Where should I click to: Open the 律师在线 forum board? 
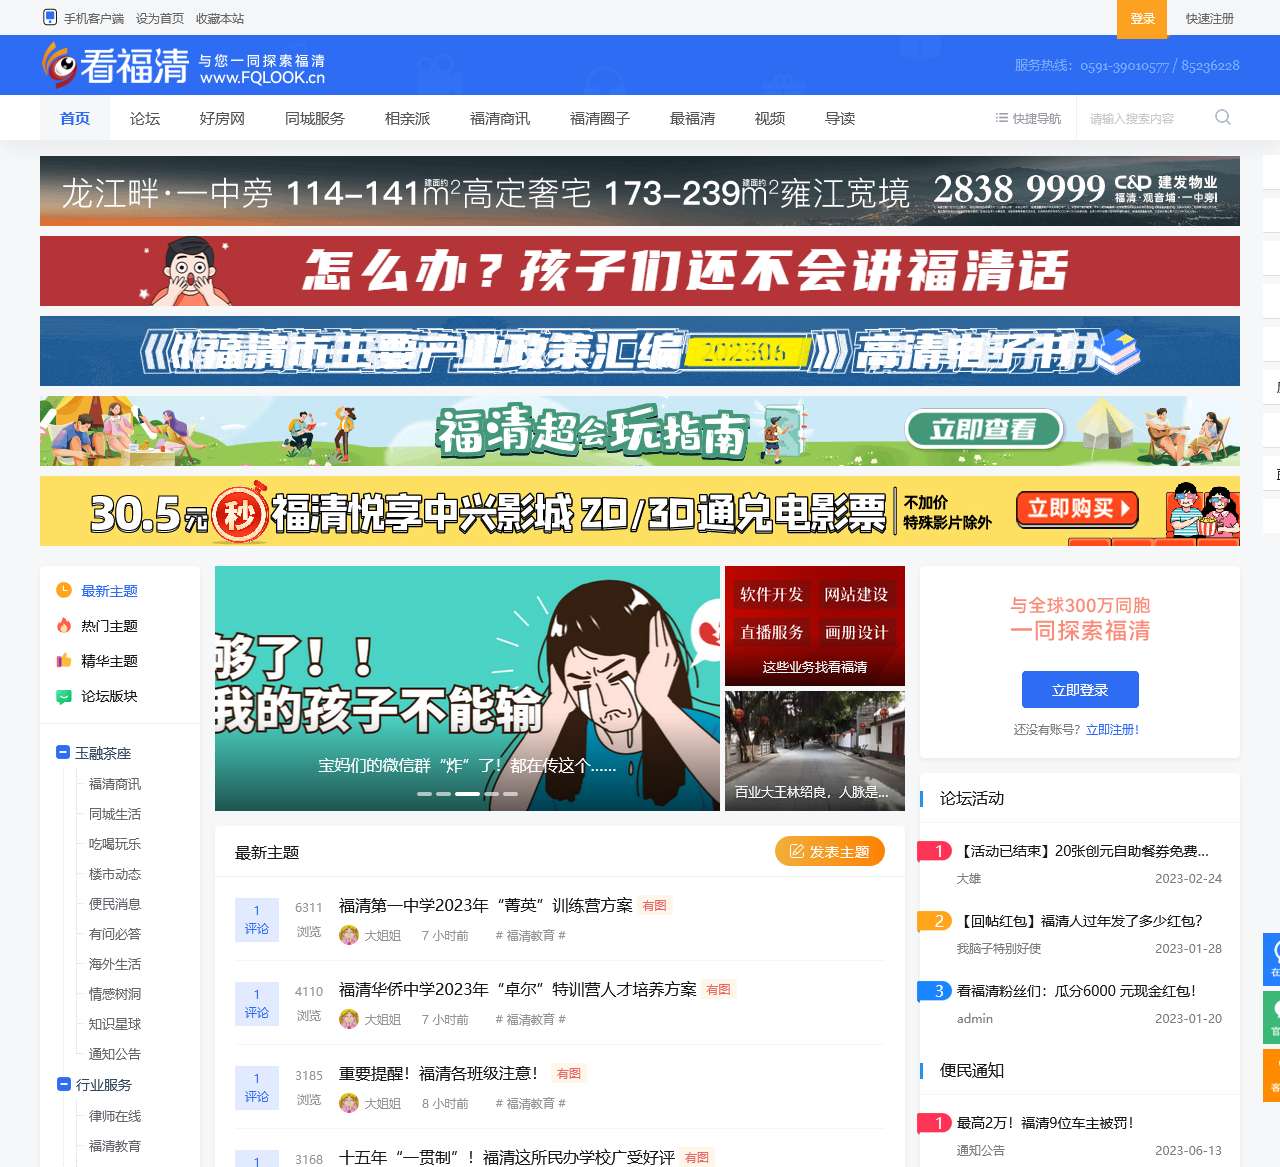point(115,1116)
